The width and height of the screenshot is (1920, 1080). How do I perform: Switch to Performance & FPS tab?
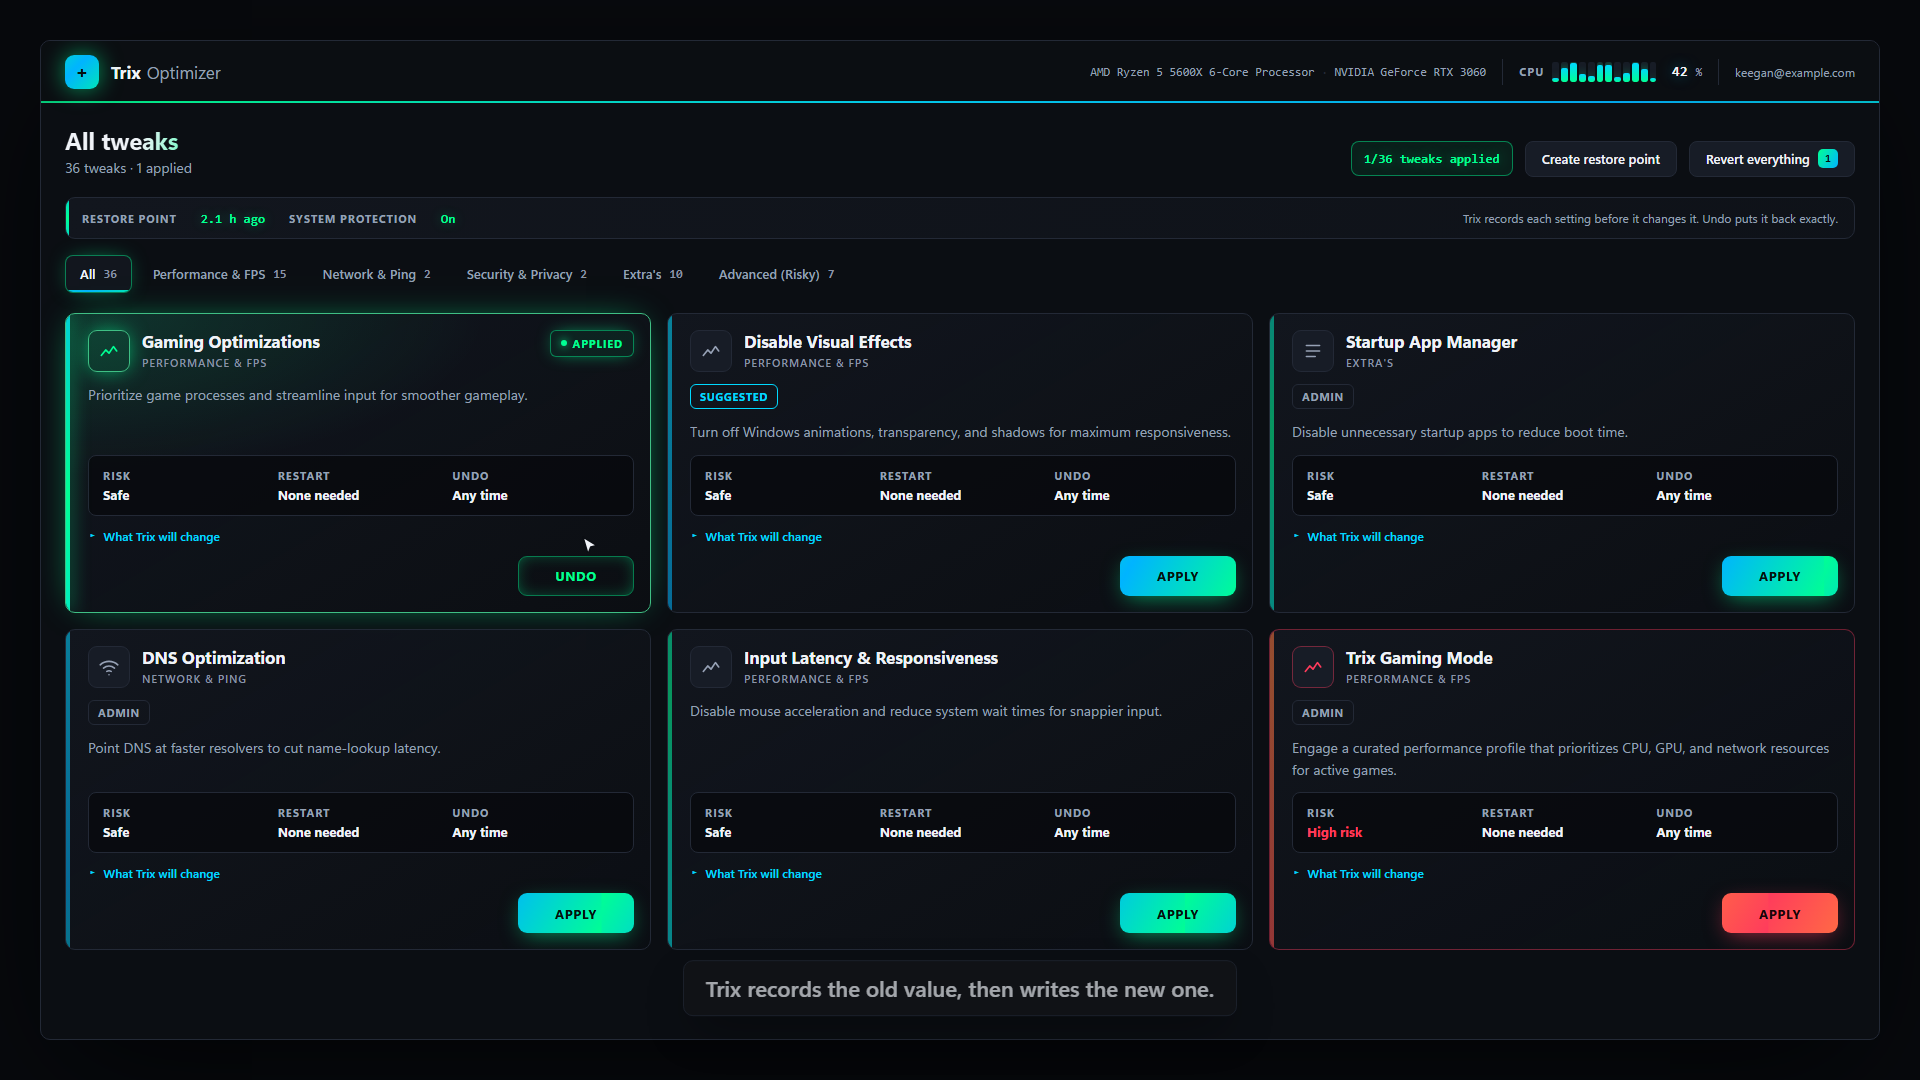coord(219,274)
